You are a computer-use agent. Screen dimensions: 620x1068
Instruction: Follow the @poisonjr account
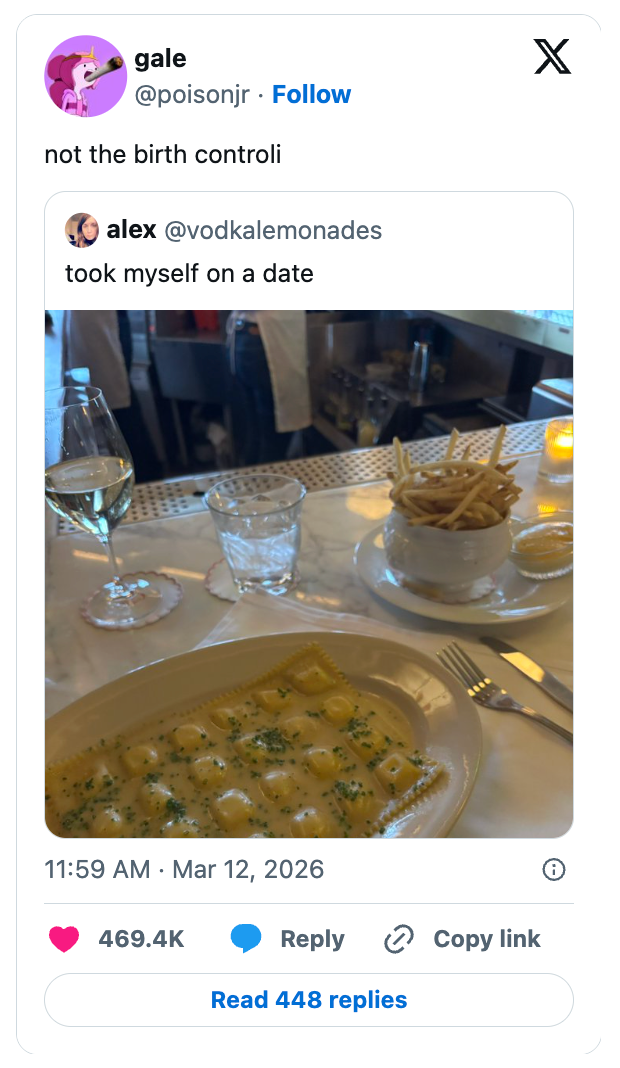click(311, 94)
